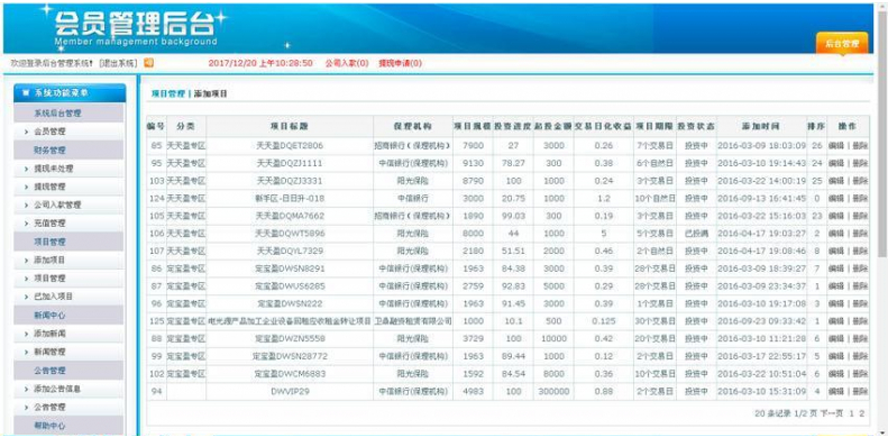Expand the arrow next to 提现未处理

(26, 169)
